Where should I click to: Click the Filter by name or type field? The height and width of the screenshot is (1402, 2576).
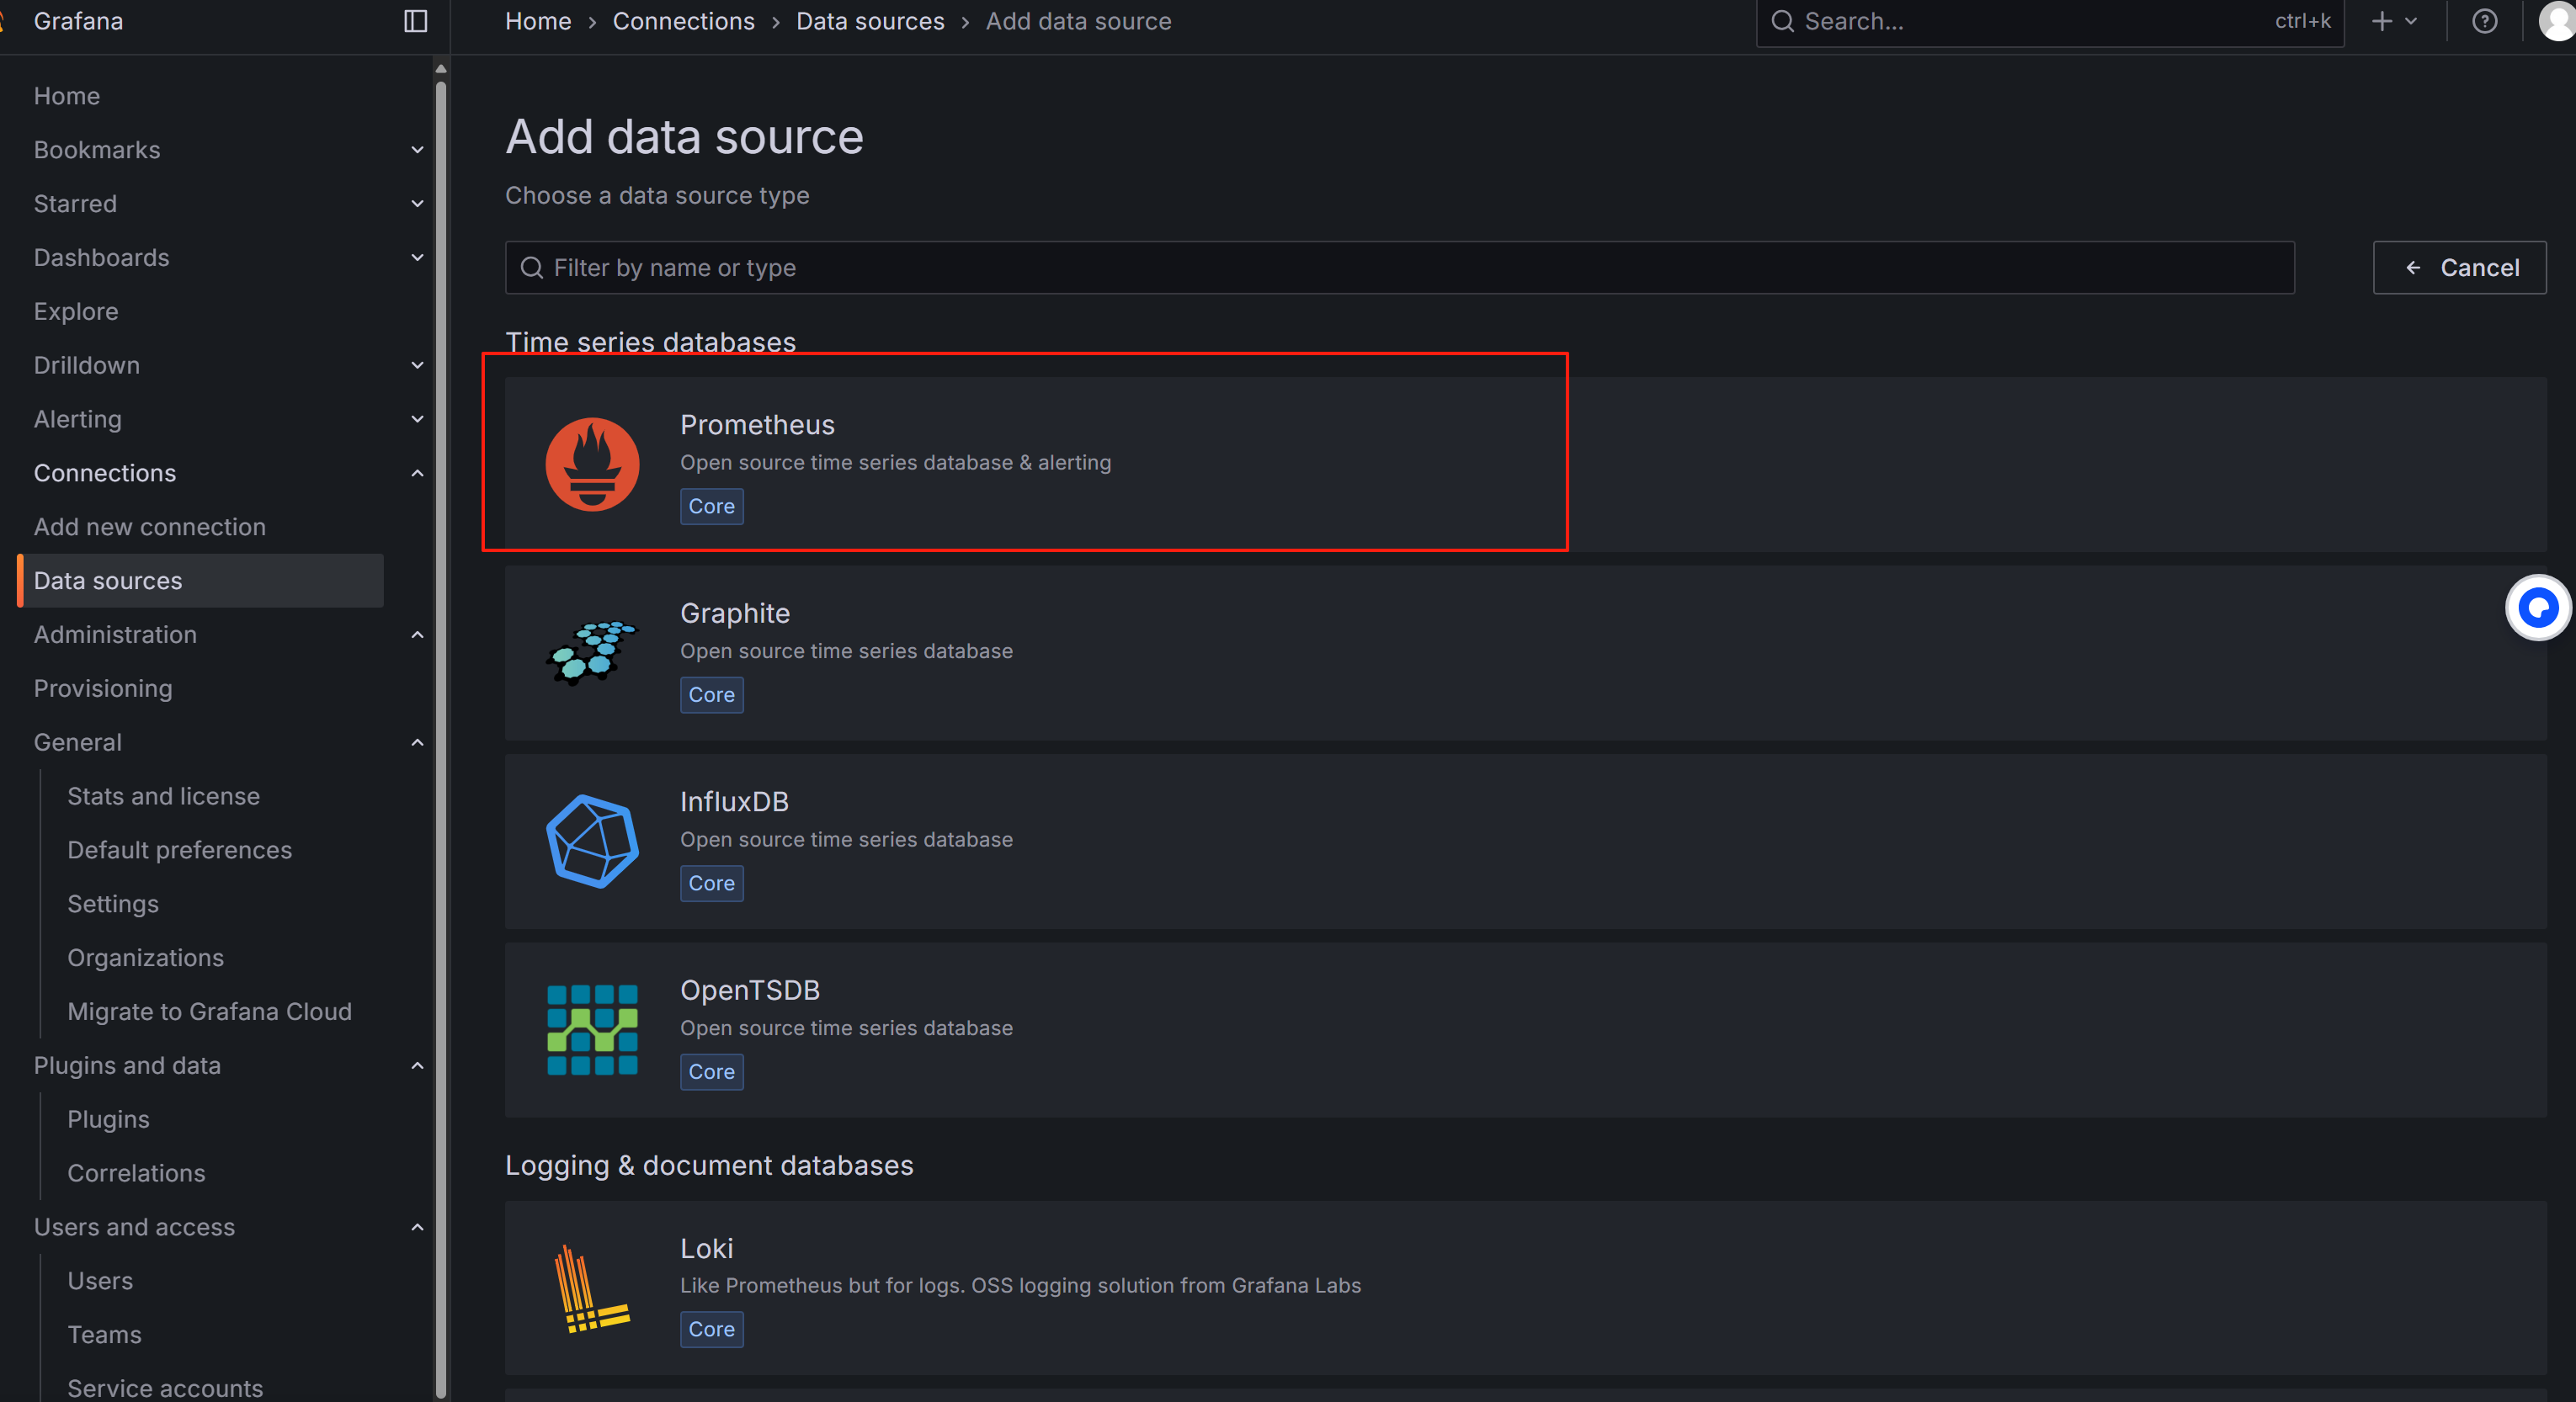pos(1400,267)
